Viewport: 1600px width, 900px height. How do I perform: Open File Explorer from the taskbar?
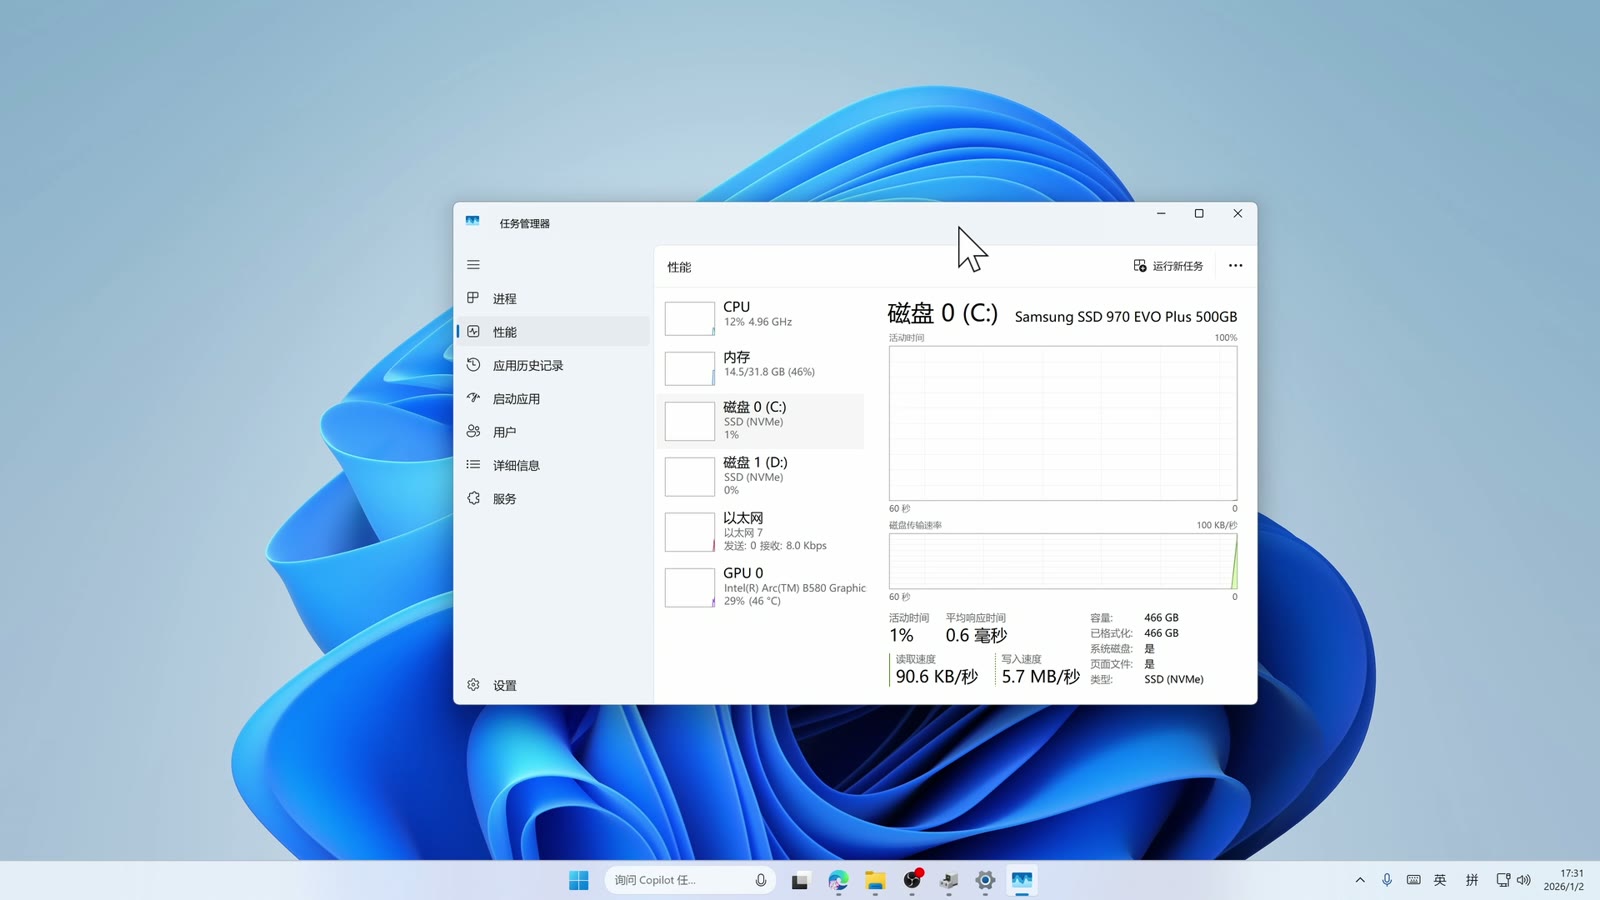875,880
